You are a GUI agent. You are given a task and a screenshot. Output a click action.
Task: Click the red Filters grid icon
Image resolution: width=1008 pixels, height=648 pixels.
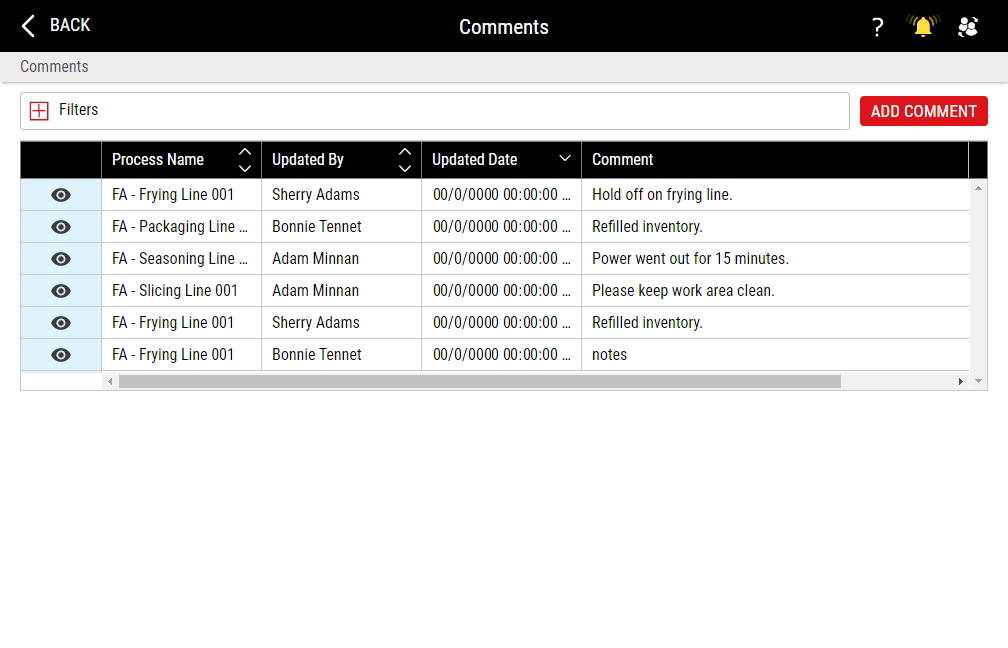point(38,110)
